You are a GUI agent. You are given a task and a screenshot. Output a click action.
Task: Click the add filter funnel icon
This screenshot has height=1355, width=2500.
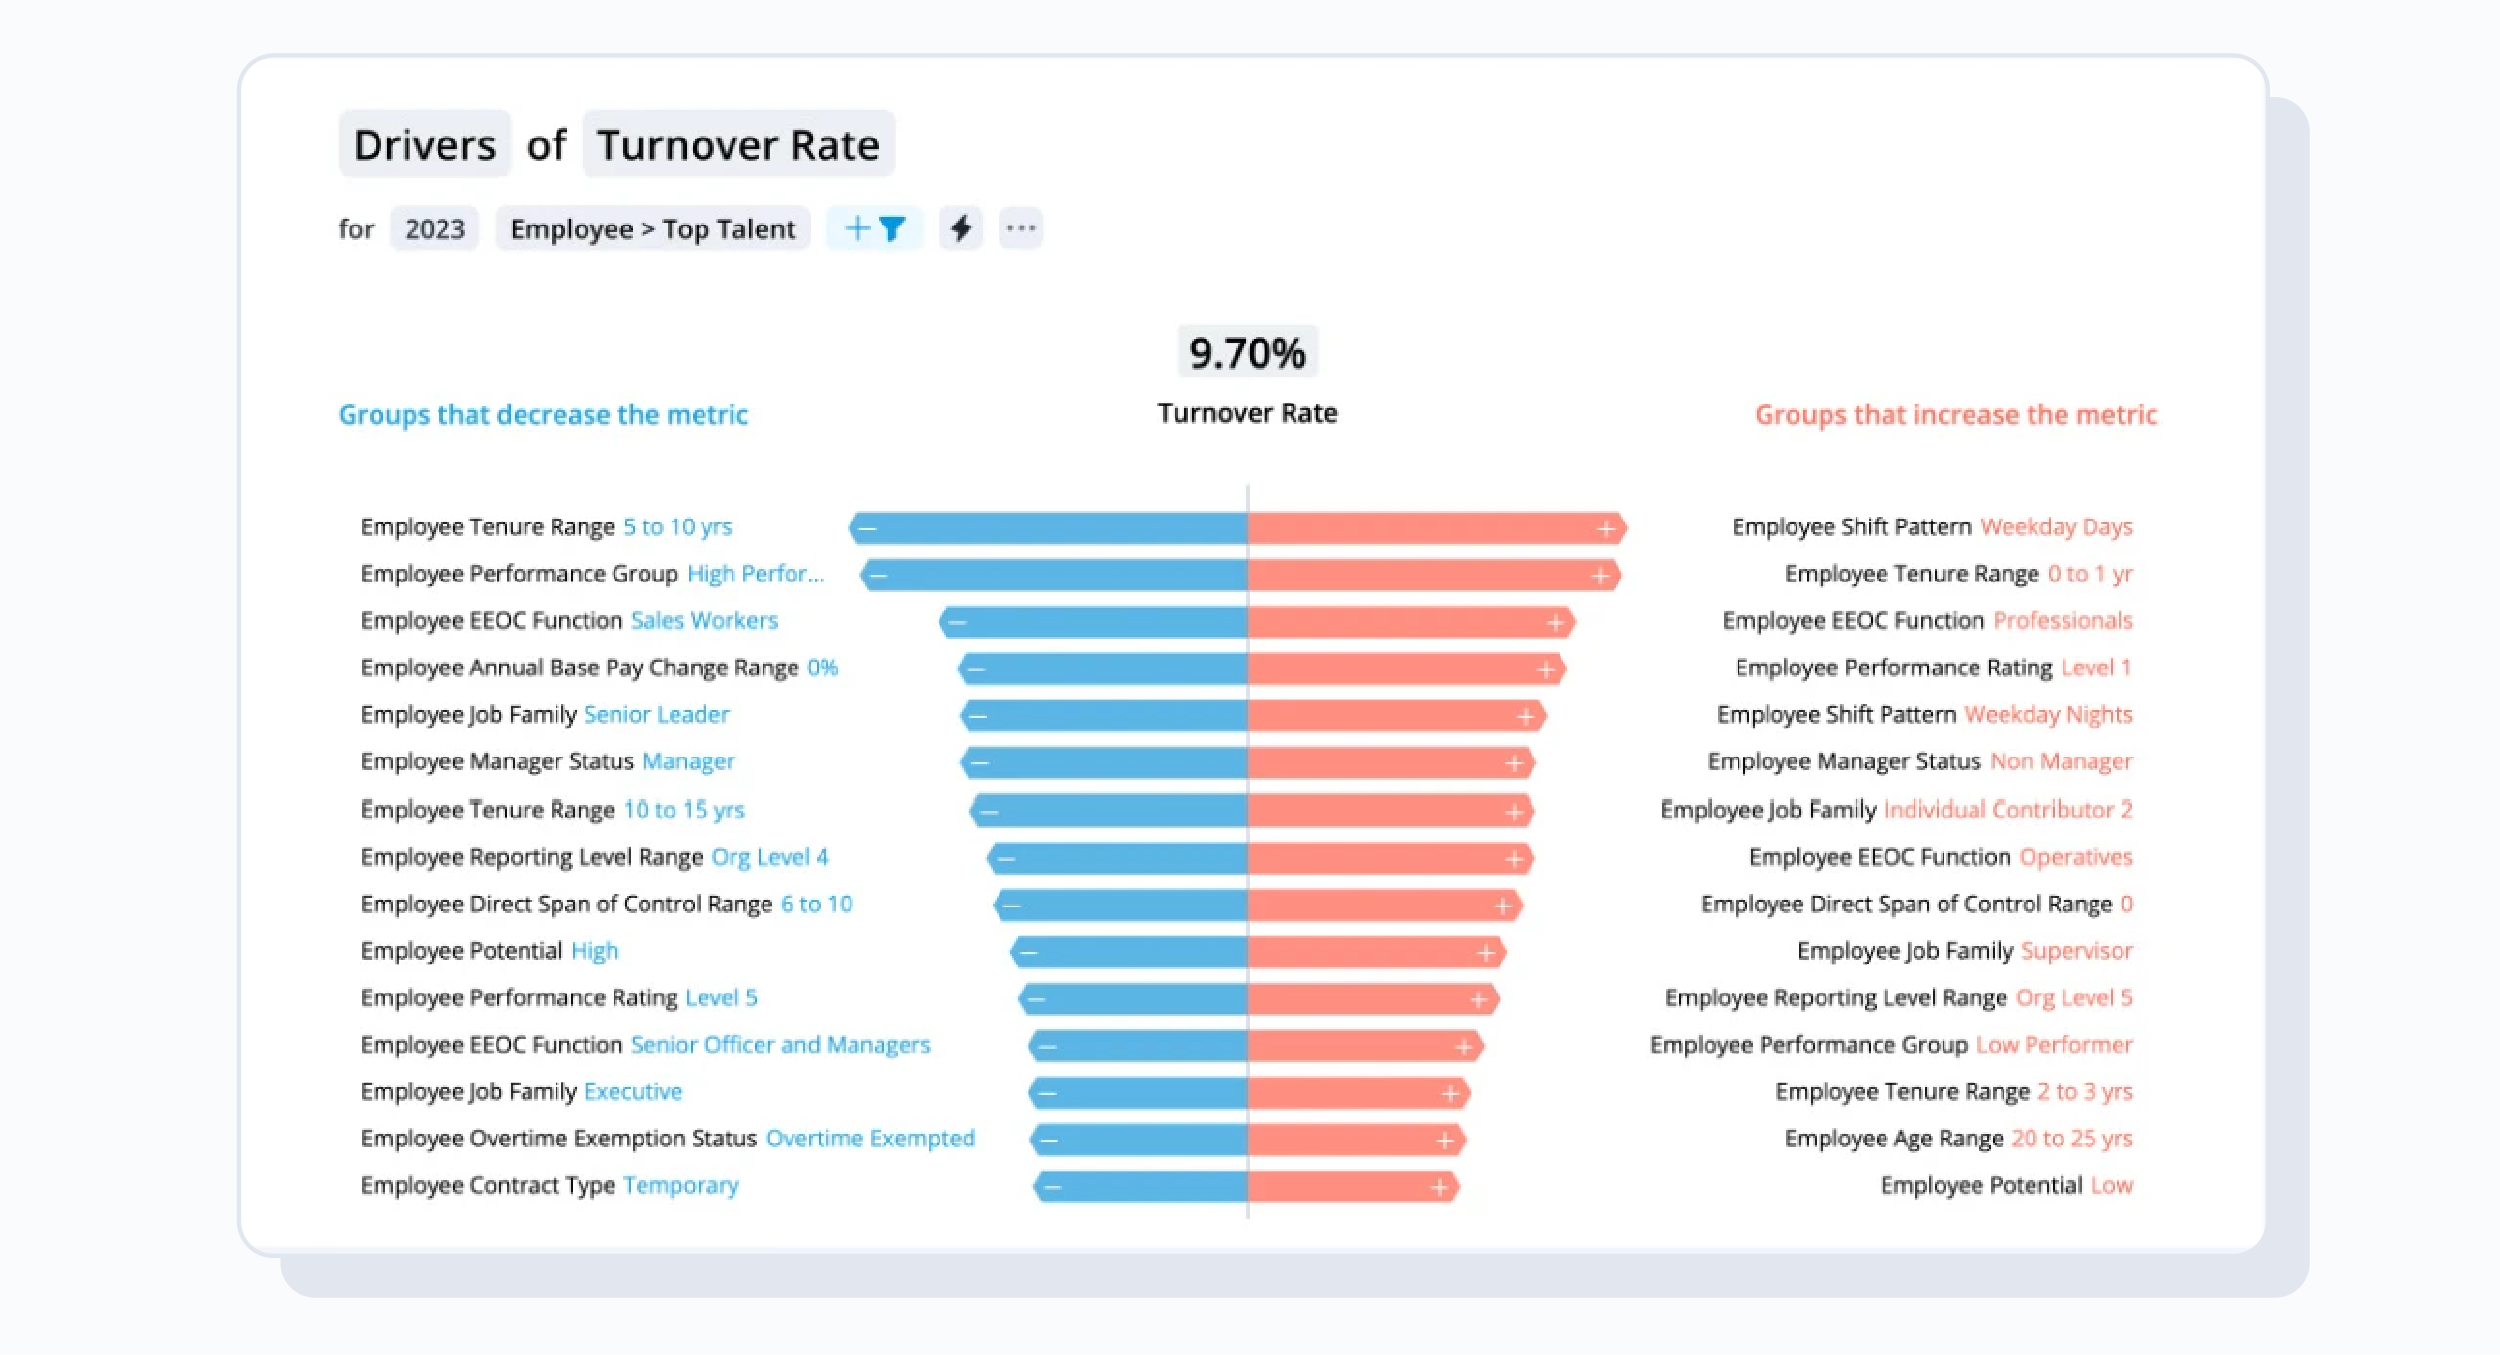pos(875,229)
